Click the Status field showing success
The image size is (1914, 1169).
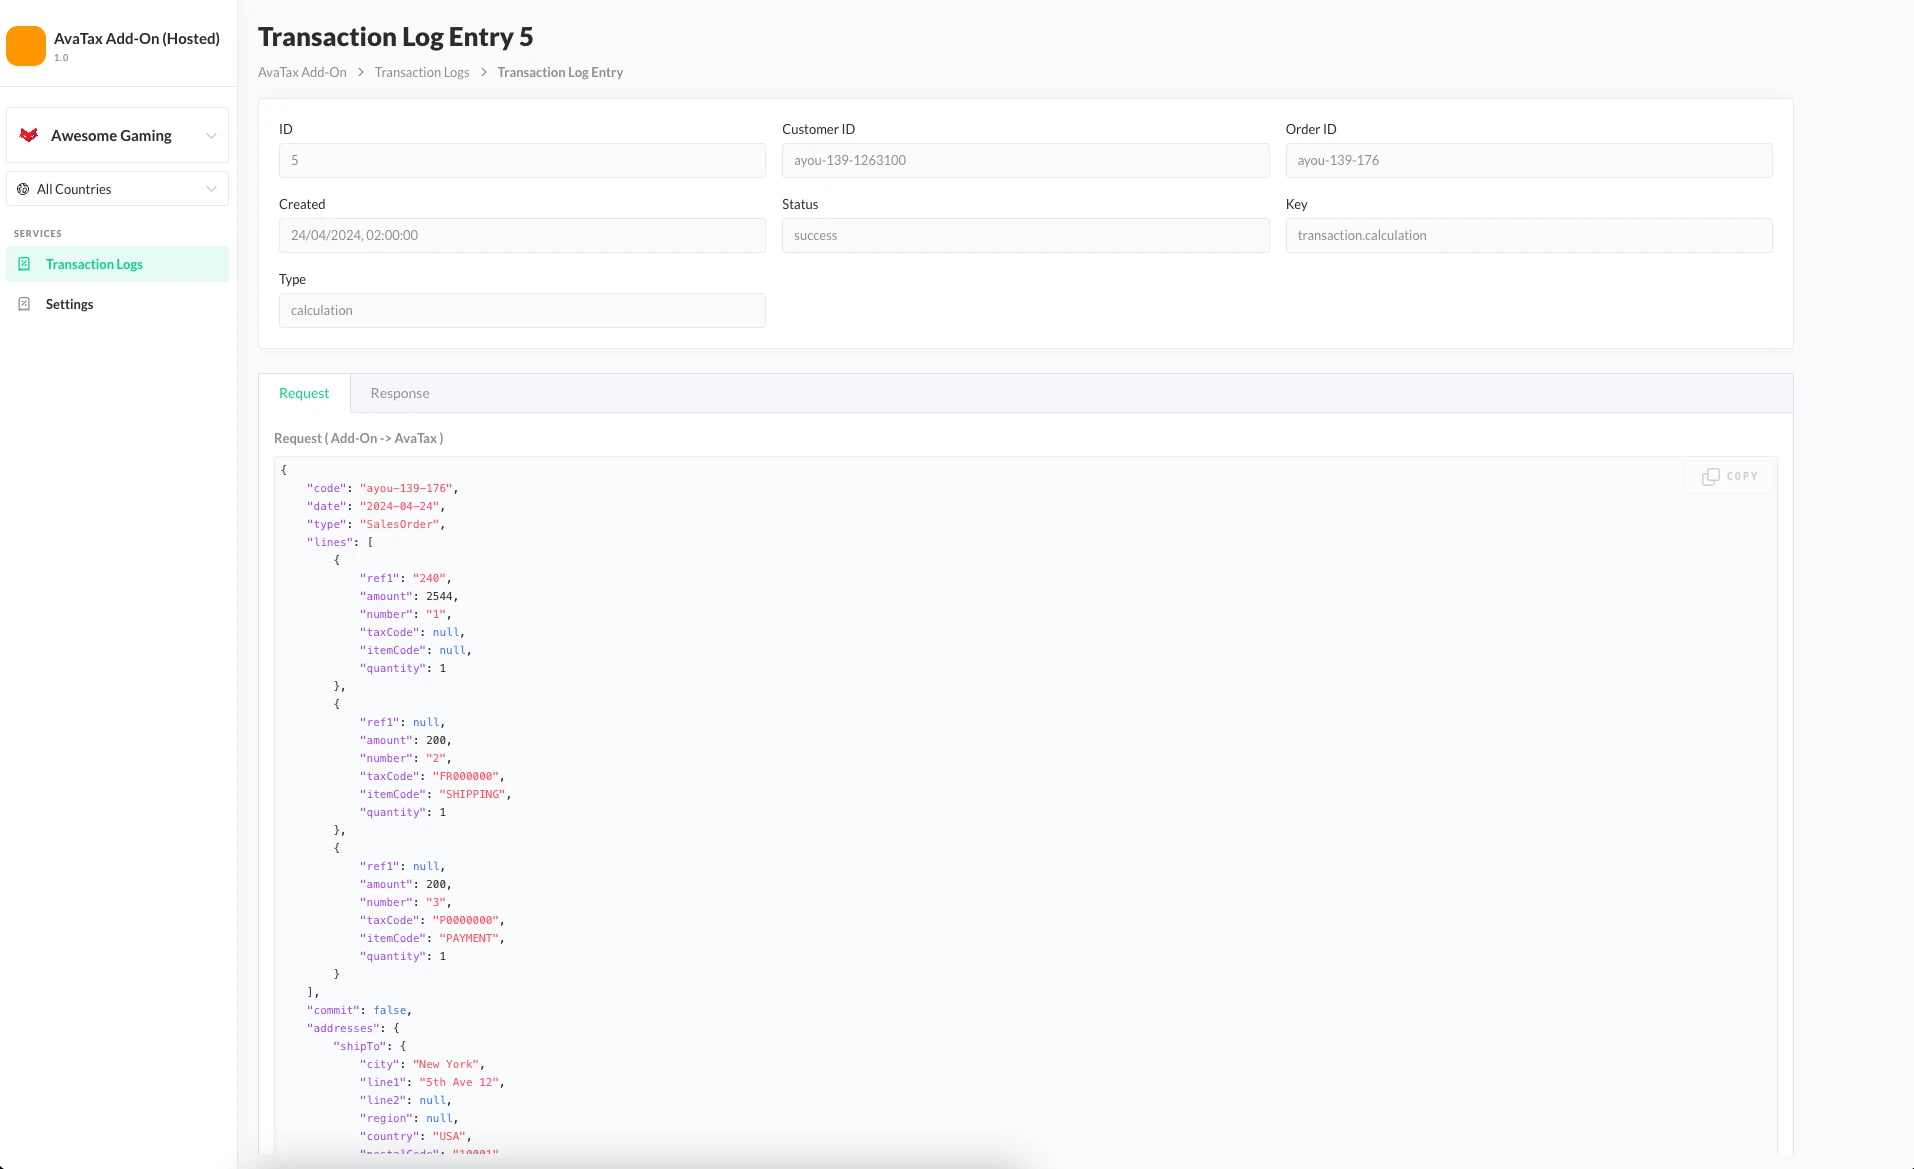coord(1025,235)
